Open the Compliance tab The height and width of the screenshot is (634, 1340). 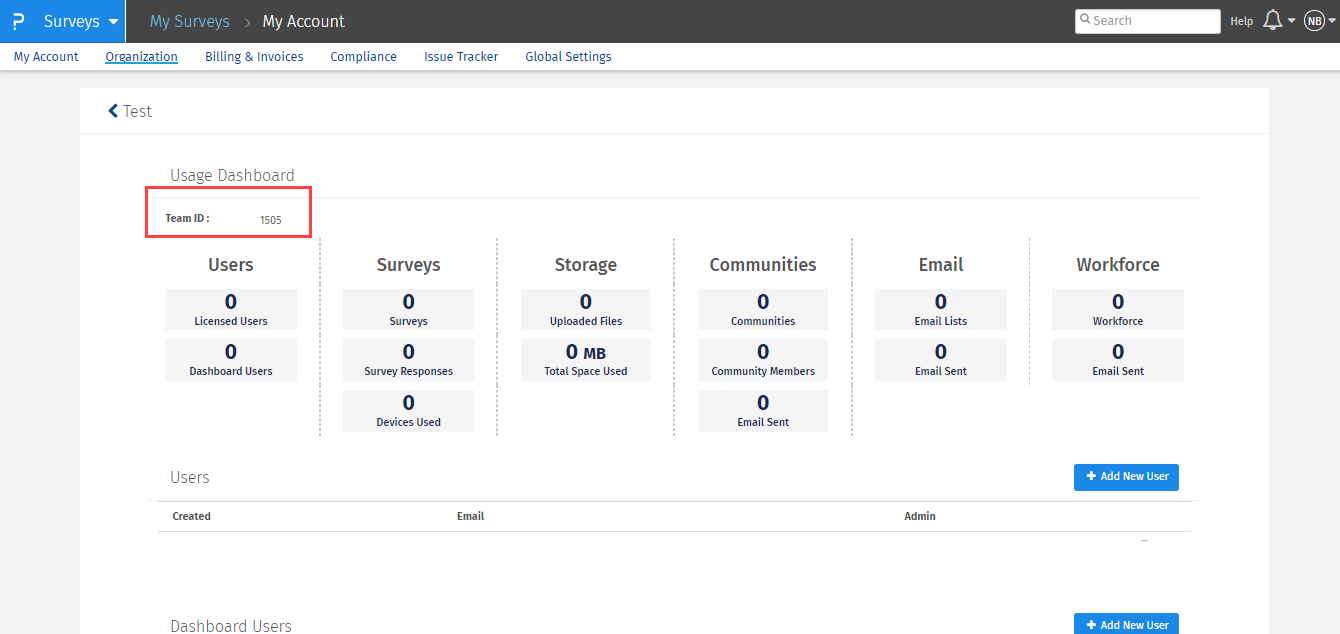(x=363, y=57)
